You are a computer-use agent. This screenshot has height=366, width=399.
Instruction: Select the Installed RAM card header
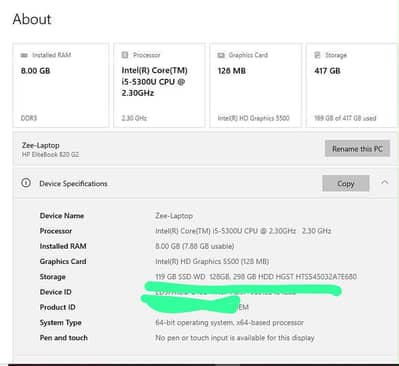click(51, 55)
